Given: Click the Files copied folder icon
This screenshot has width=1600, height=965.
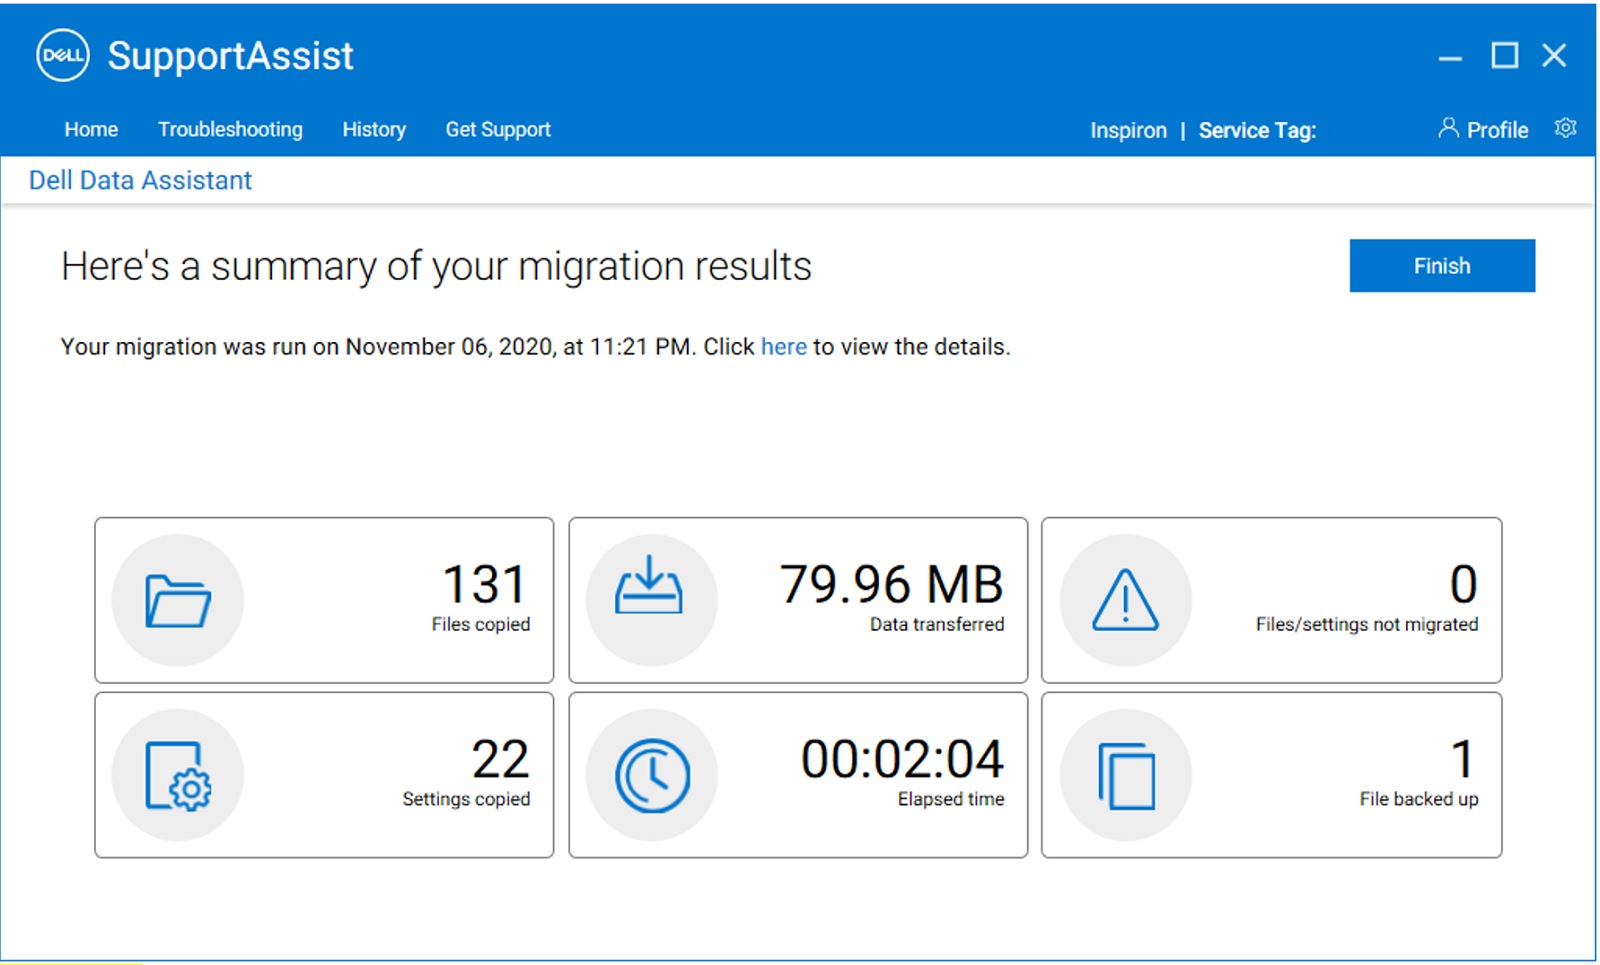Looking at the screenshot, I should coord(177,599).
